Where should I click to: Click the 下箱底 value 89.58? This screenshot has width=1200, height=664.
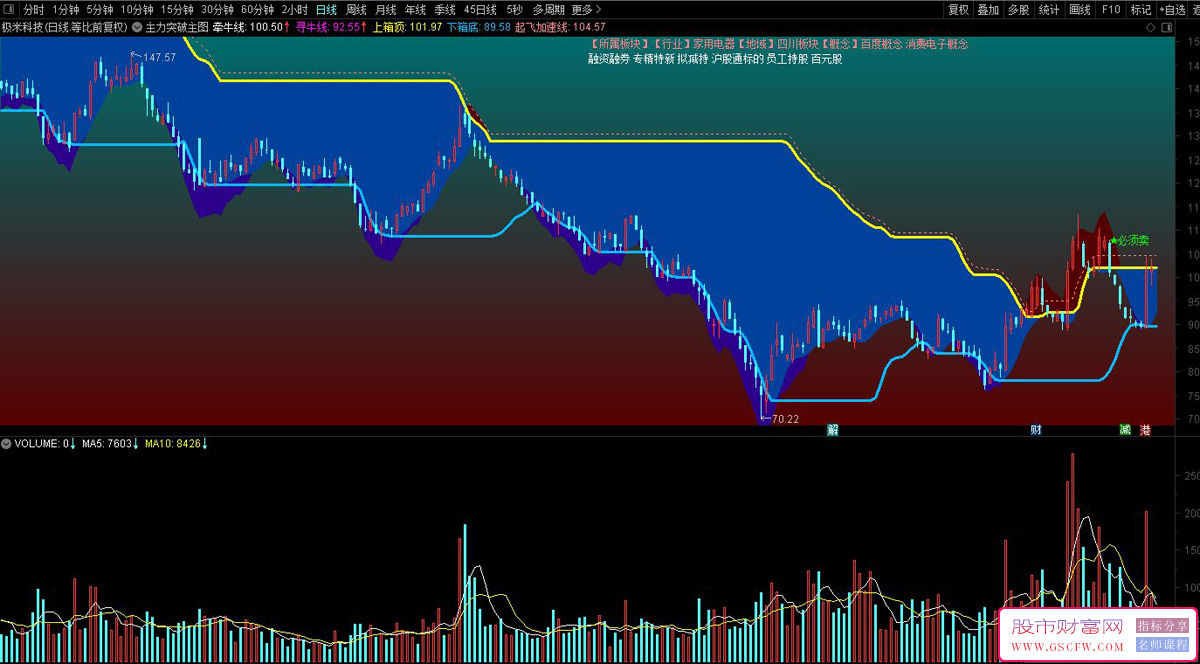(x=497, y=28)
